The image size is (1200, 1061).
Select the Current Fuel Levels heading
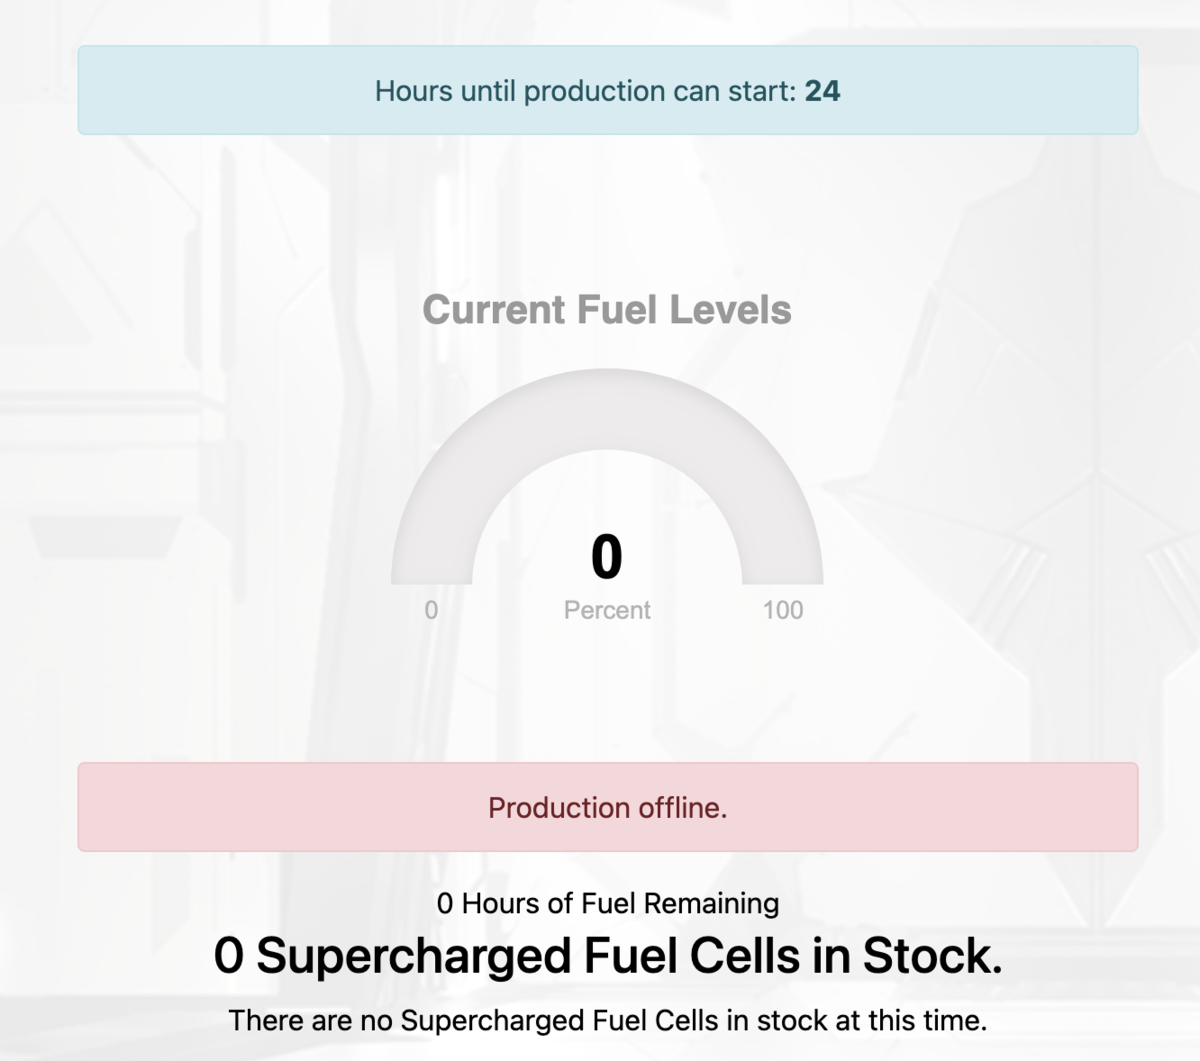[606, 310]
